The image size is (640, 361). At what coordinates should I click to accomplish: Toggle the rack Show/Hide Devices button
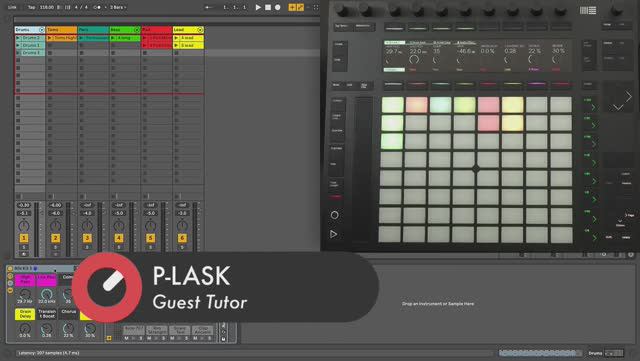point(10,291)
